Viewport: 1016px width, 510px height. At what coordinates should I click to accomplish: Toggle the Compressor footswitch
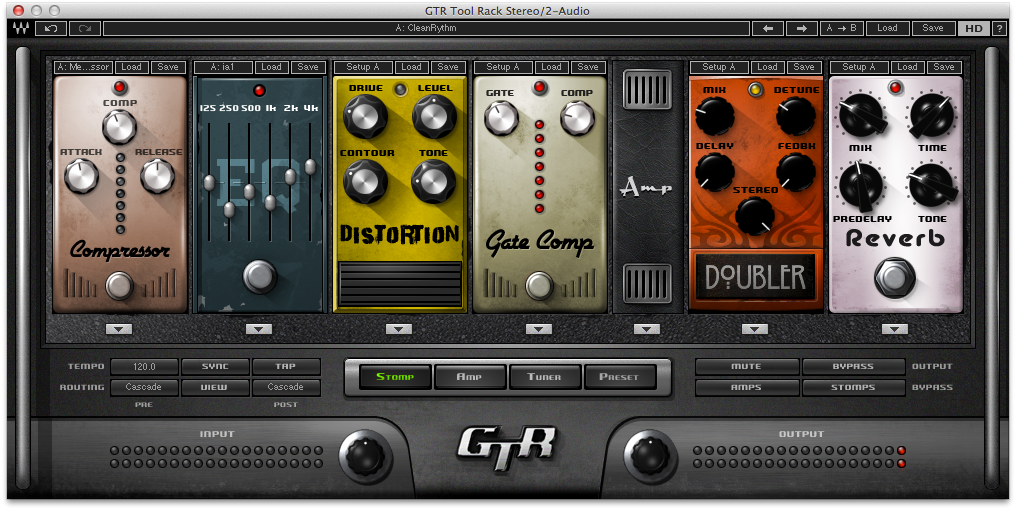coord(119,286)
